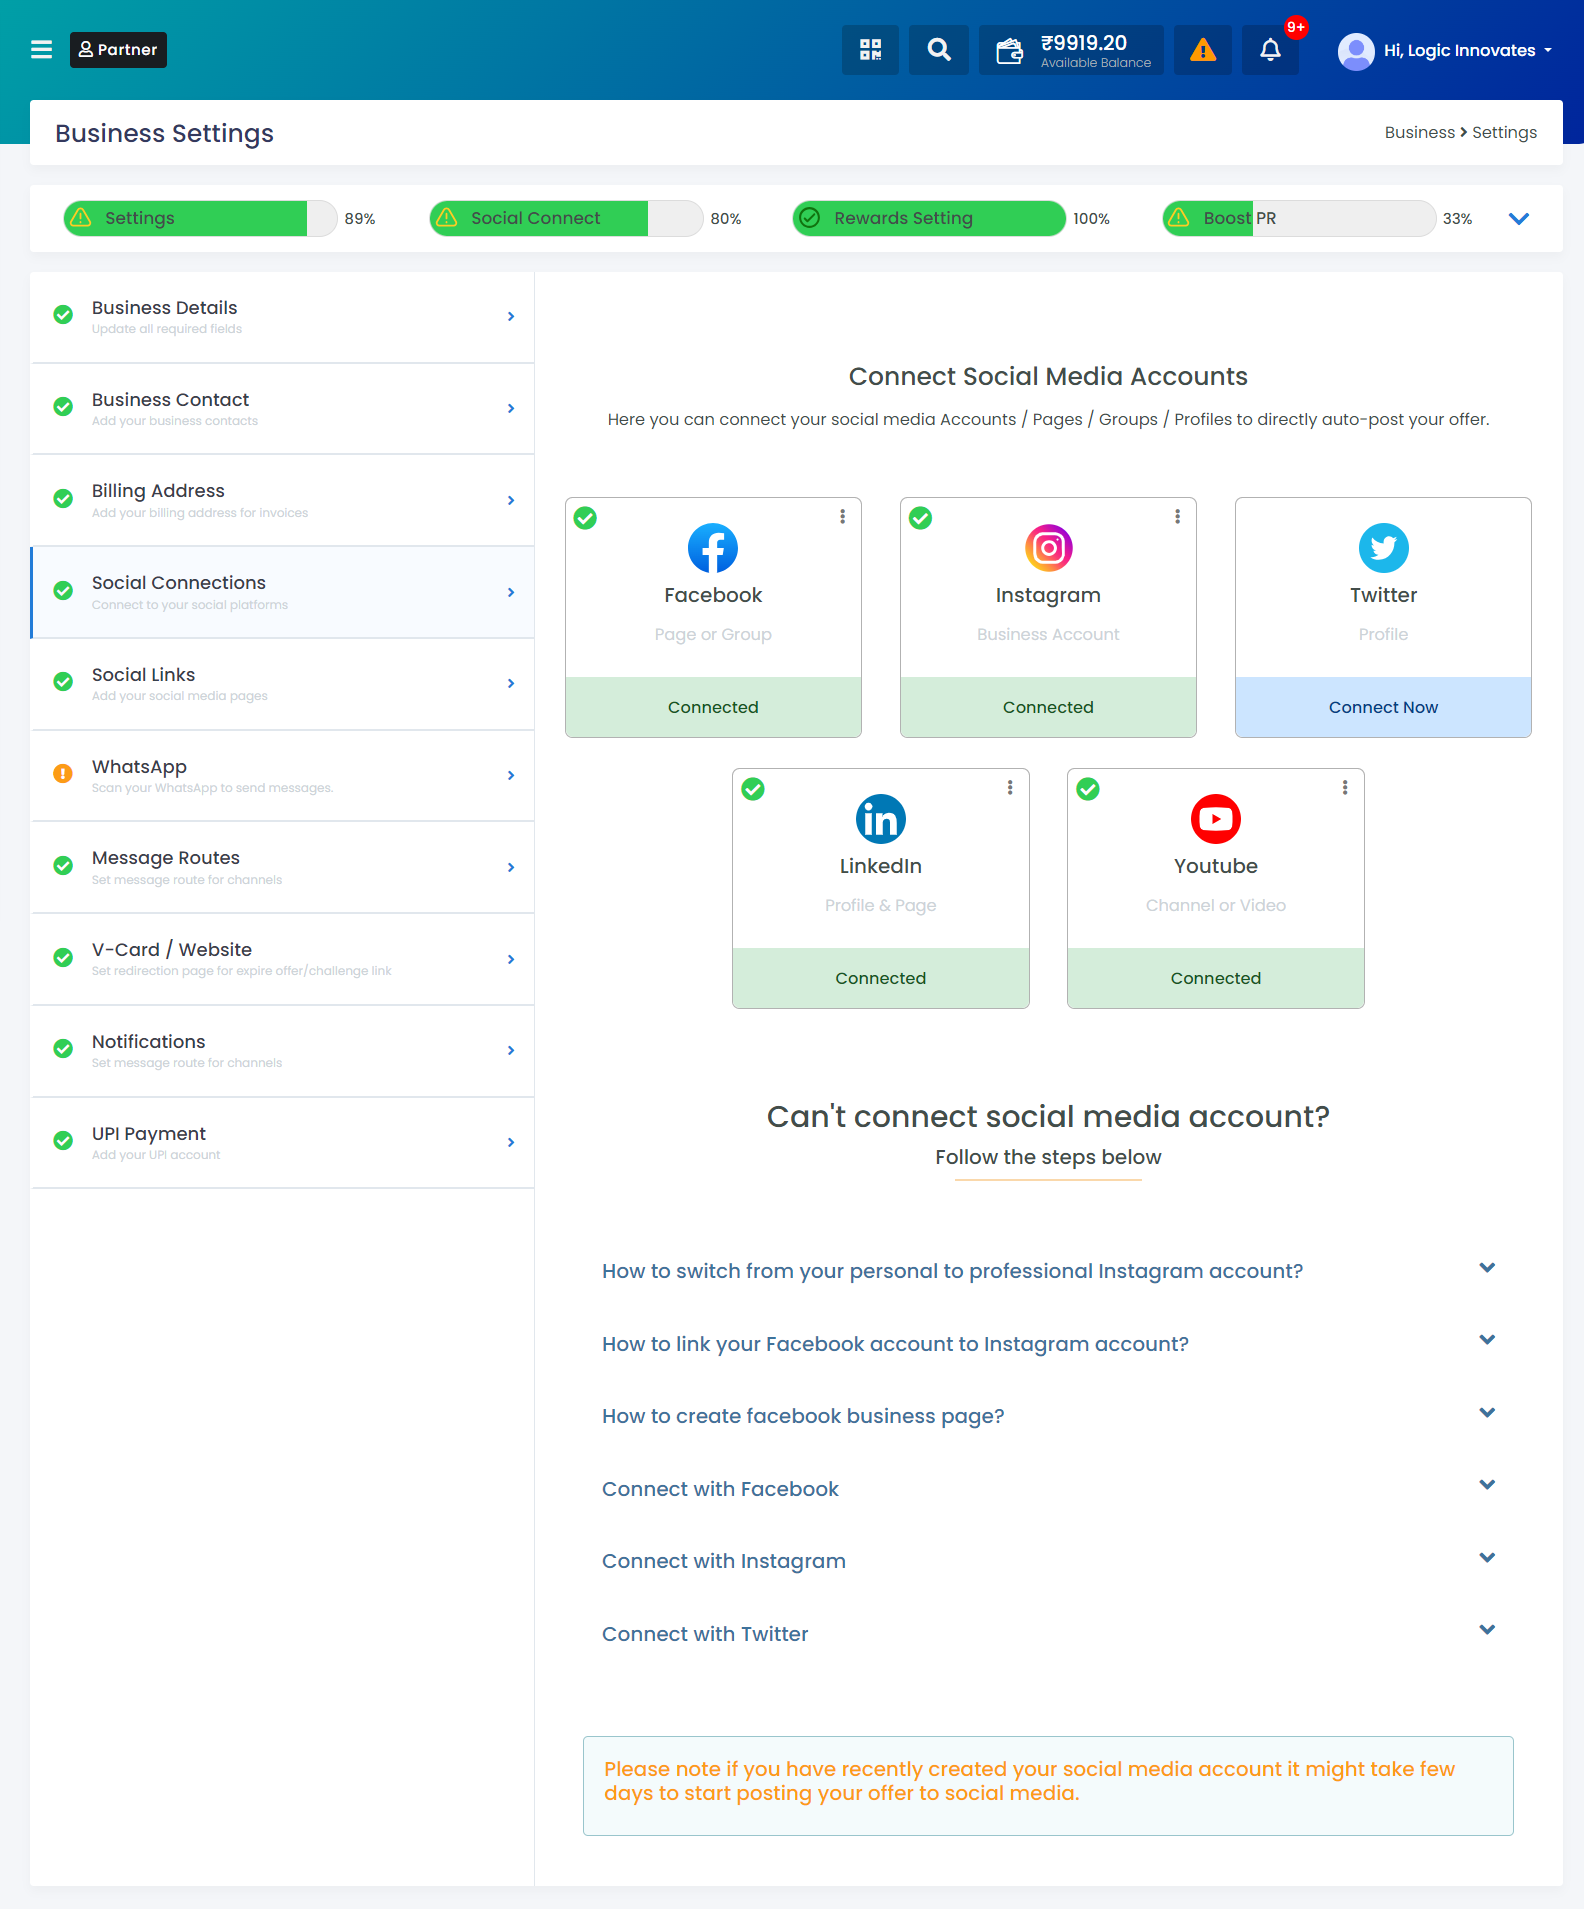The height and width of the screenshot is (1909, 1584).
Task: Open Youtube card three-dot menu
Action: [x=1345, y=787]
